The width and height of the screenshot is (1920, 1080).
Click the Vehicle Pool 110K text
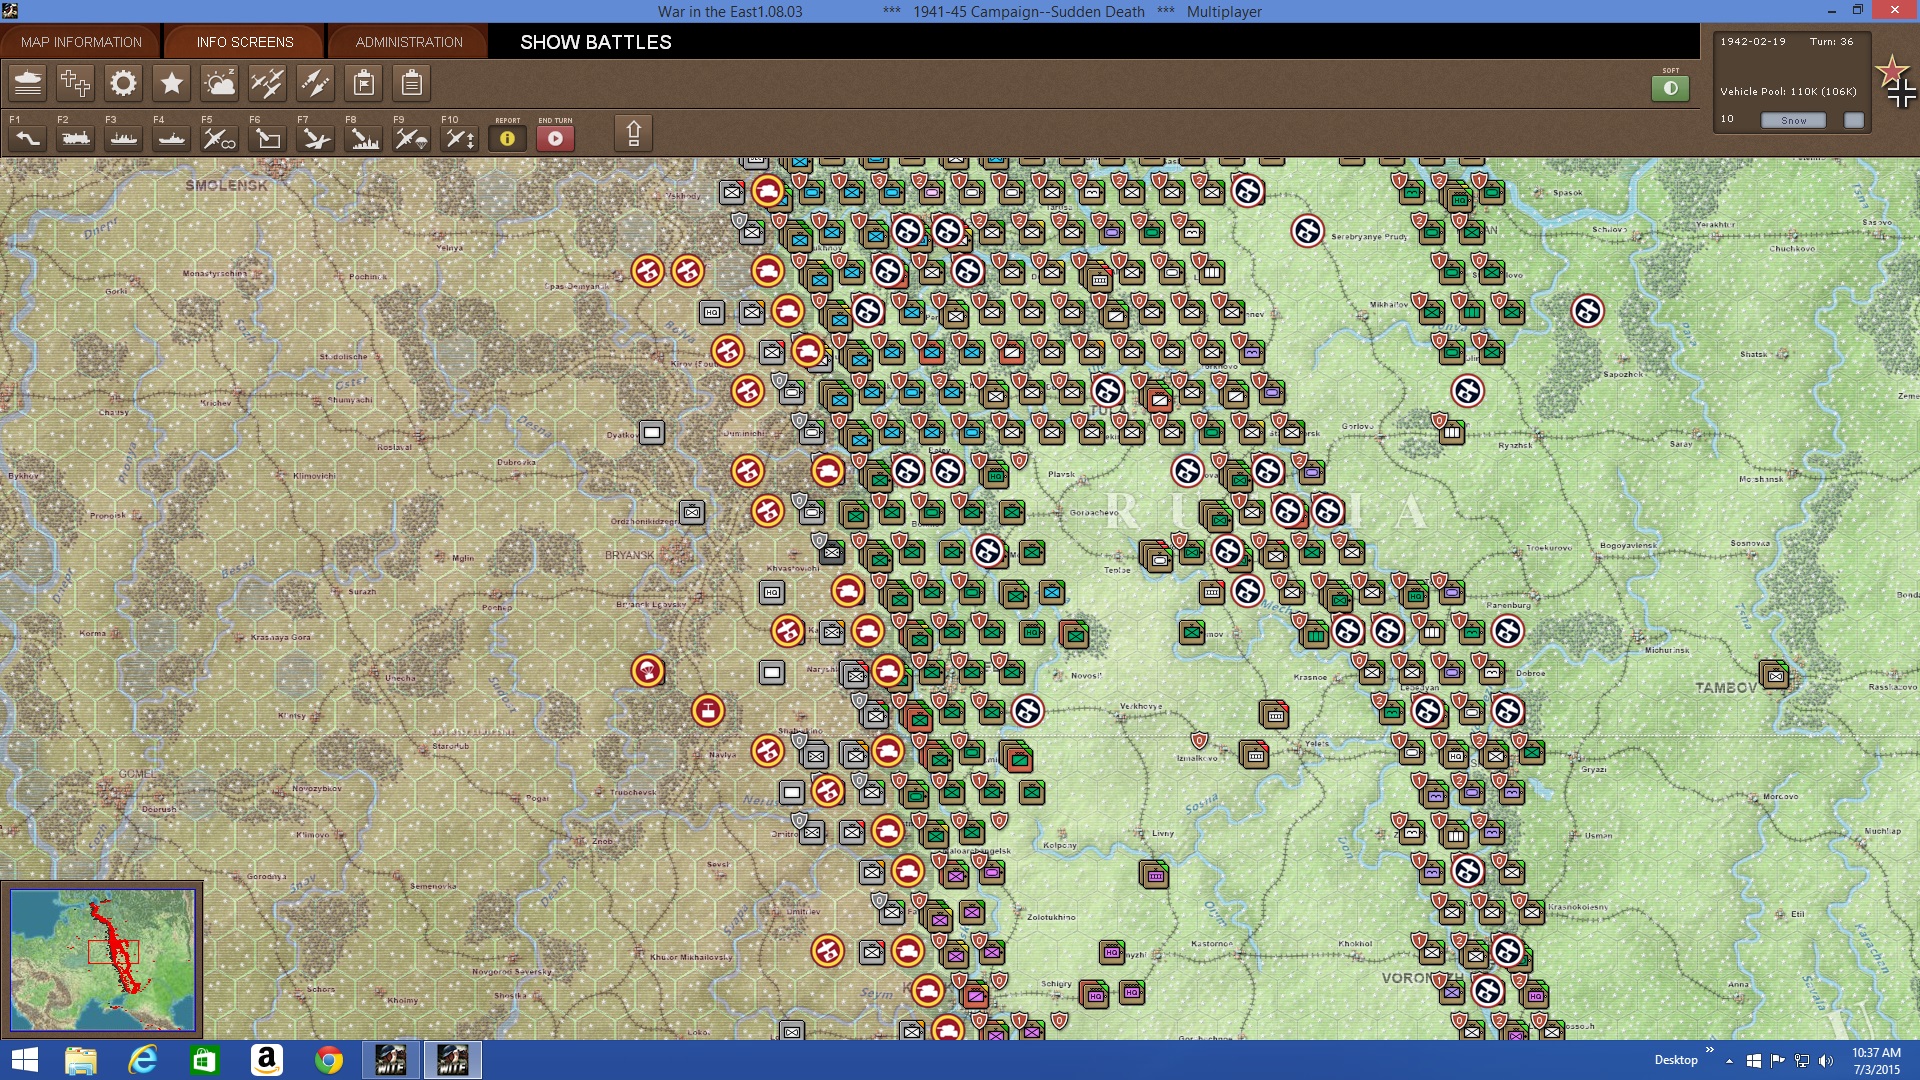pyautogui.click(x=1788, y=91)
